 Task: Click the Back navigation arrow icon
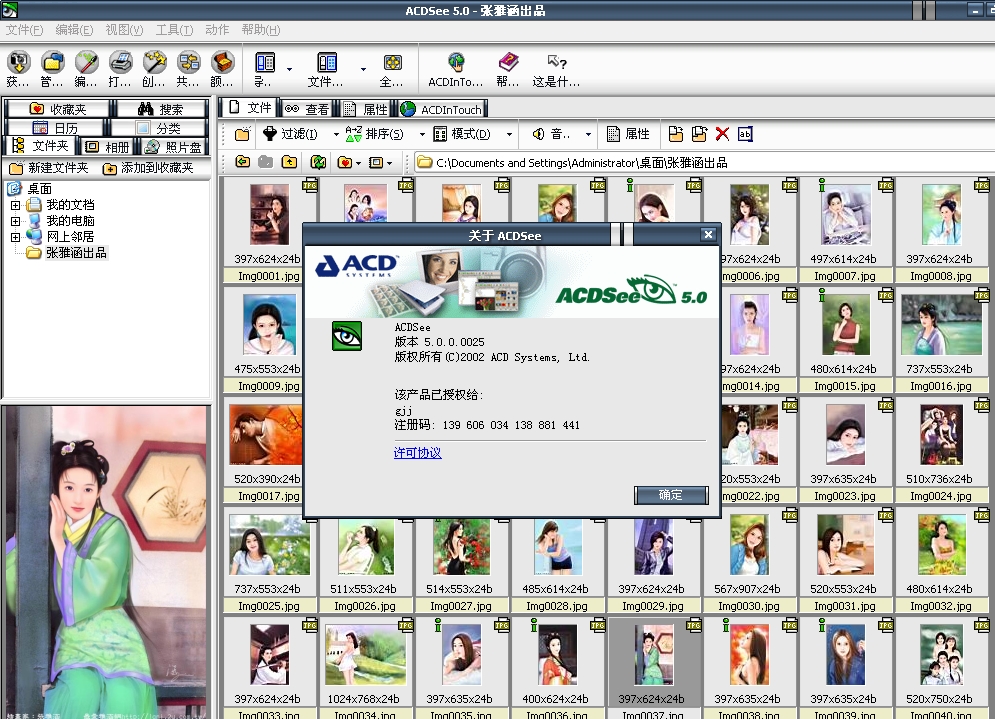pos(242,162)
